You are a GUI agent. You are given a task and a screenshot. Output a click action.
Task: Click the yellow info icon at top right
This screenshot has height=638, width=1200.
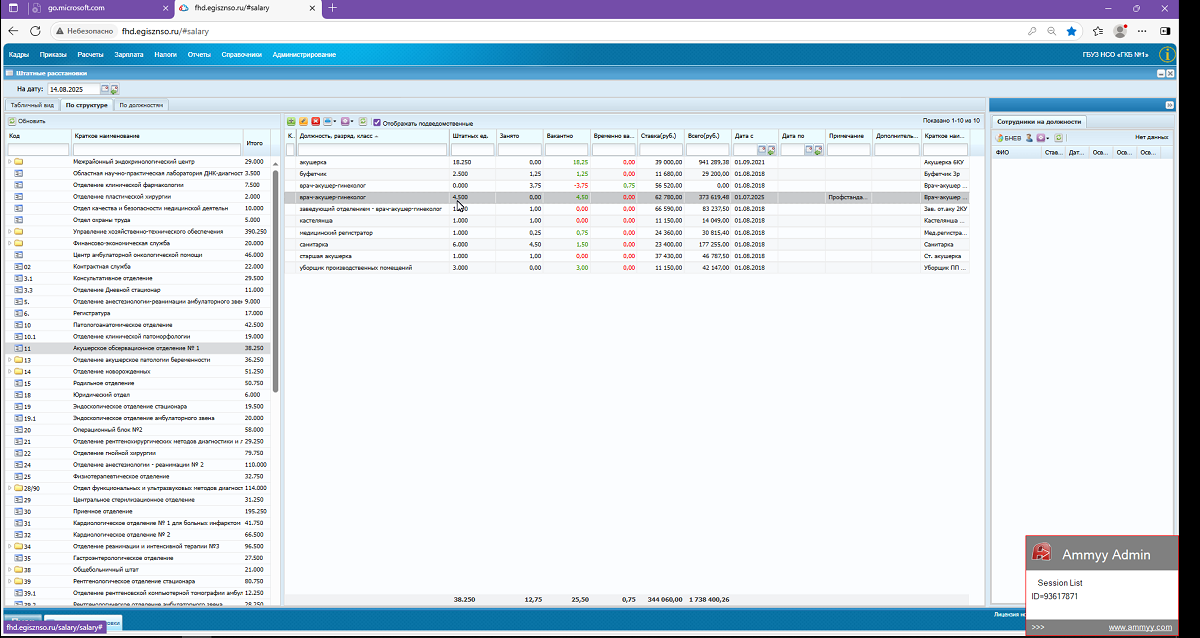pyautogui.click(x=1166, y=54)
